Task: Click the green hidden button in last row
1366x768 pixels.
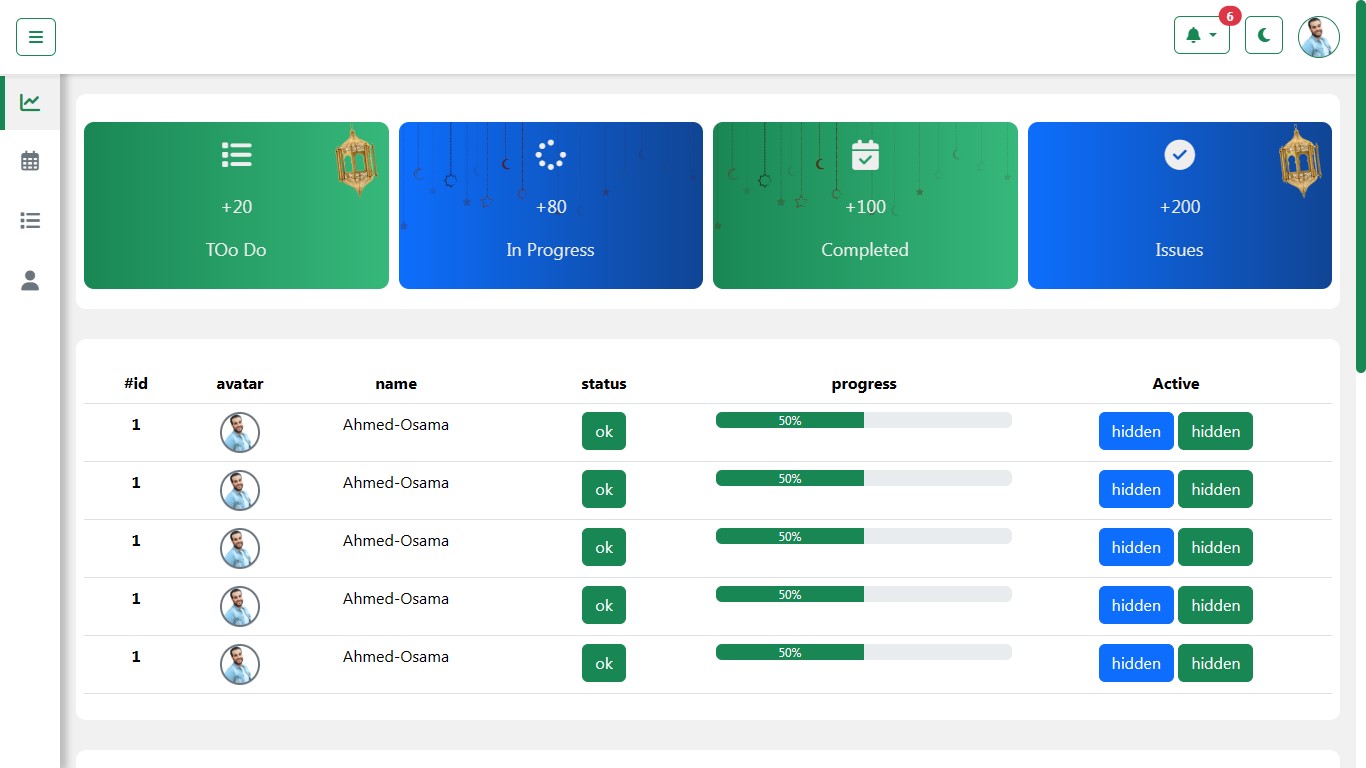Action: pyautogui.click(x=1215, y=663)
